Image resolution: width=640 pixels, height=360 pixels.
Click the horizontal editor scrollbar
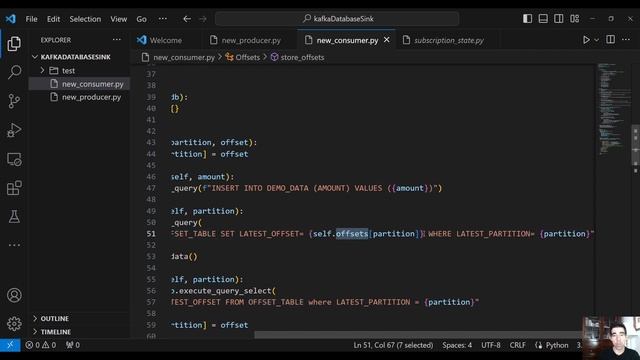point(418,335)
